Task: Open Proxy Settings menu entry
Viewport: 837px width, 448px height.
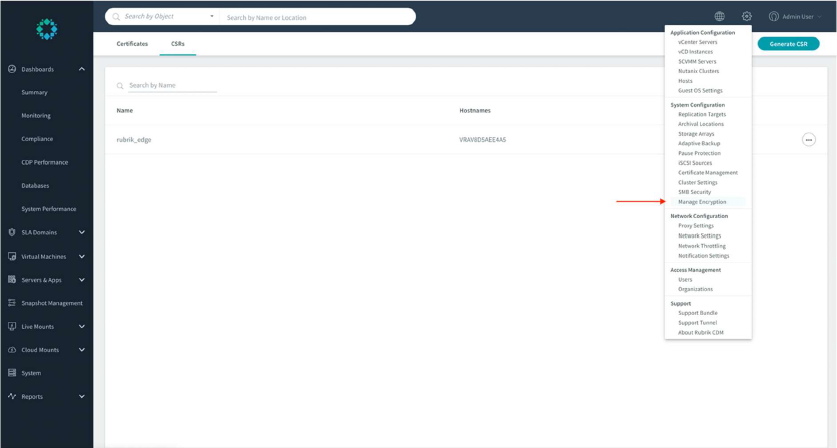Action: coord(696,226)
